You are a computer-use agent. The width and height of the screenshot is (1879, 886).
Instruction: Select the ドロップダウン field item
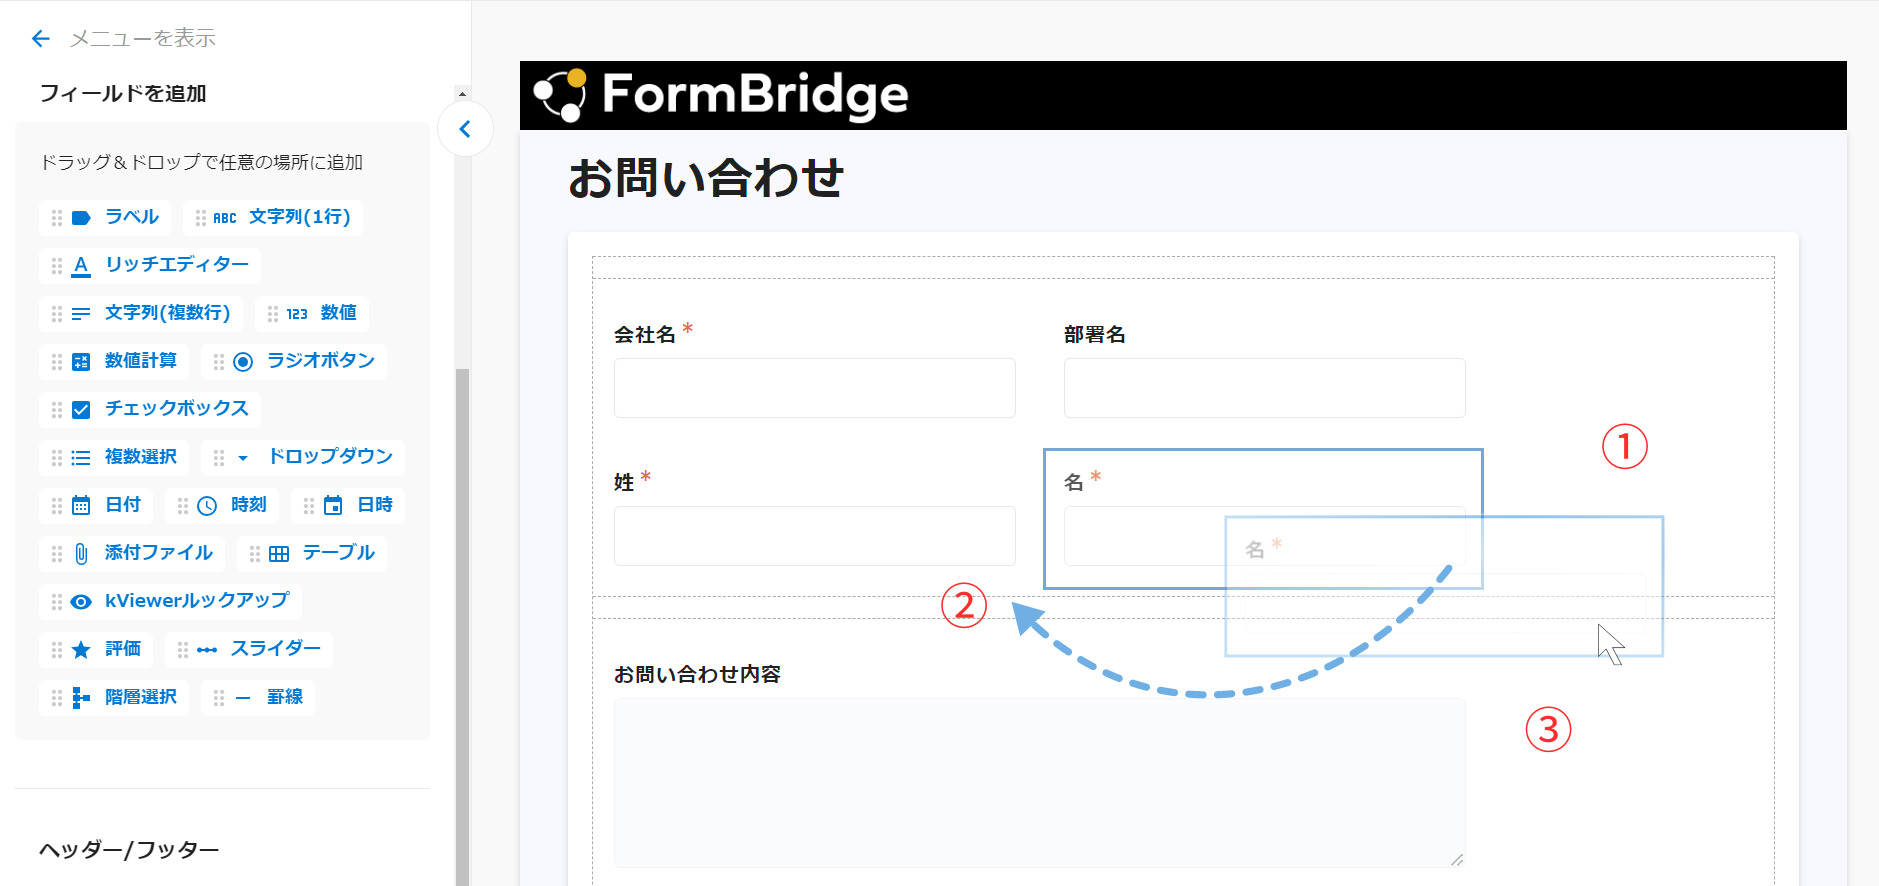[x=303, y=457]
